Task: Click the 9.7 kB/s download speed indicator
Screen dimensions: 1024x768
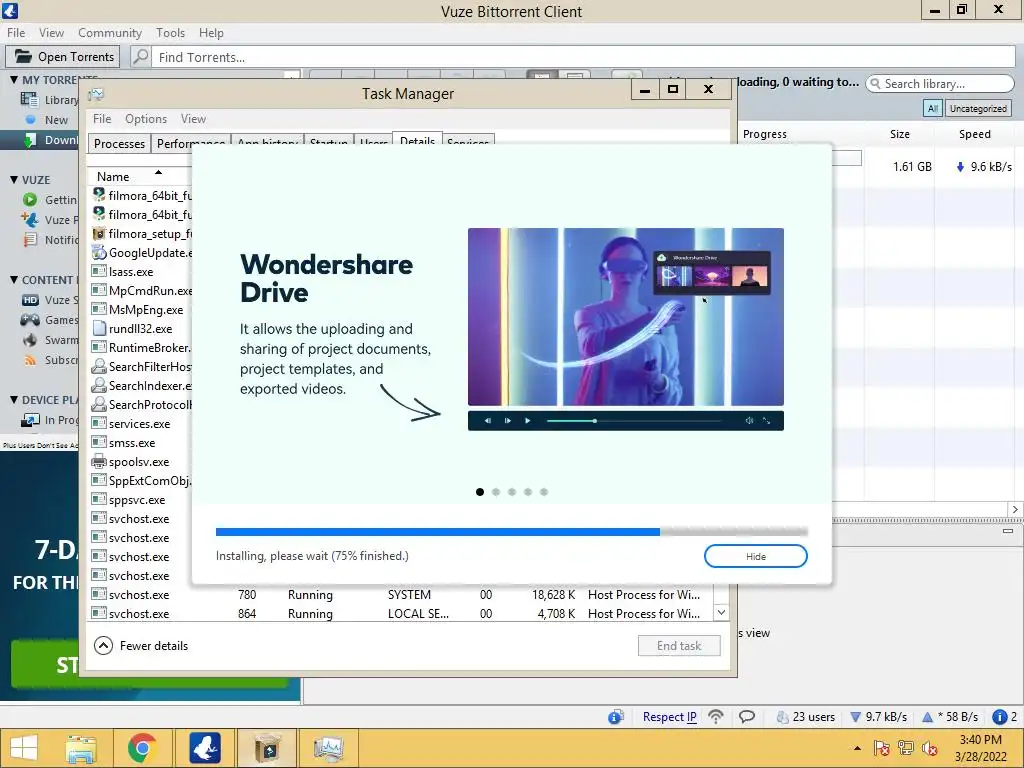Action: pos(878,716)
